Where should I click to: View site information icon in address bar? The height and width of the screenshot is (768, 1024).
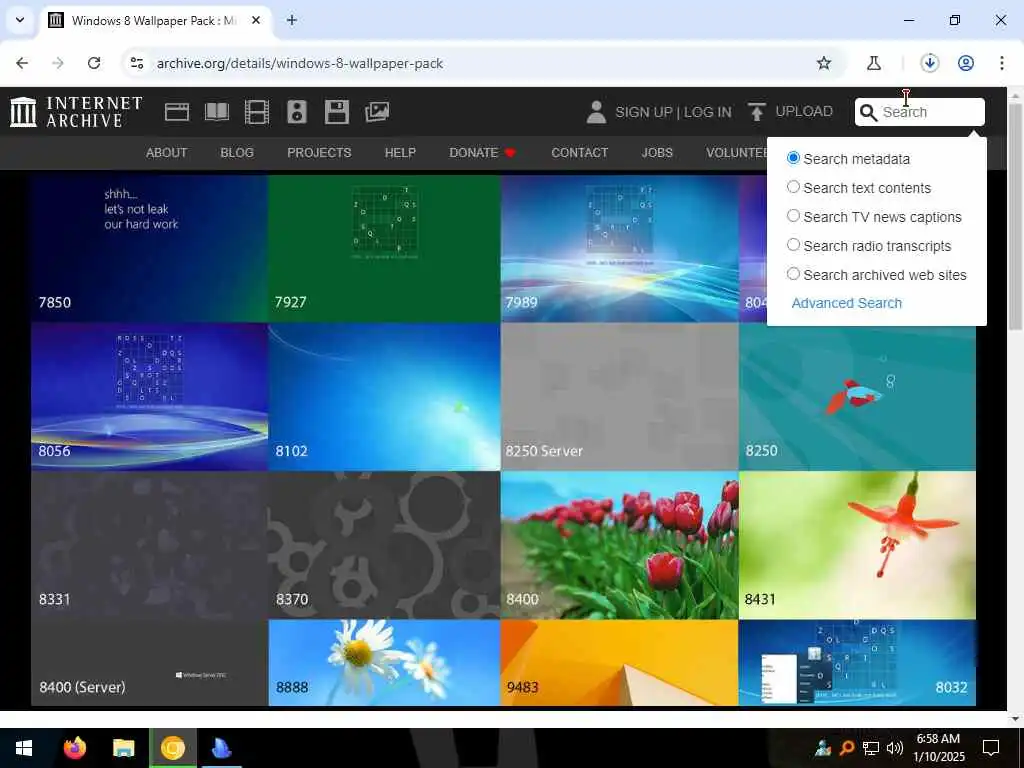[x=136, y=63]
